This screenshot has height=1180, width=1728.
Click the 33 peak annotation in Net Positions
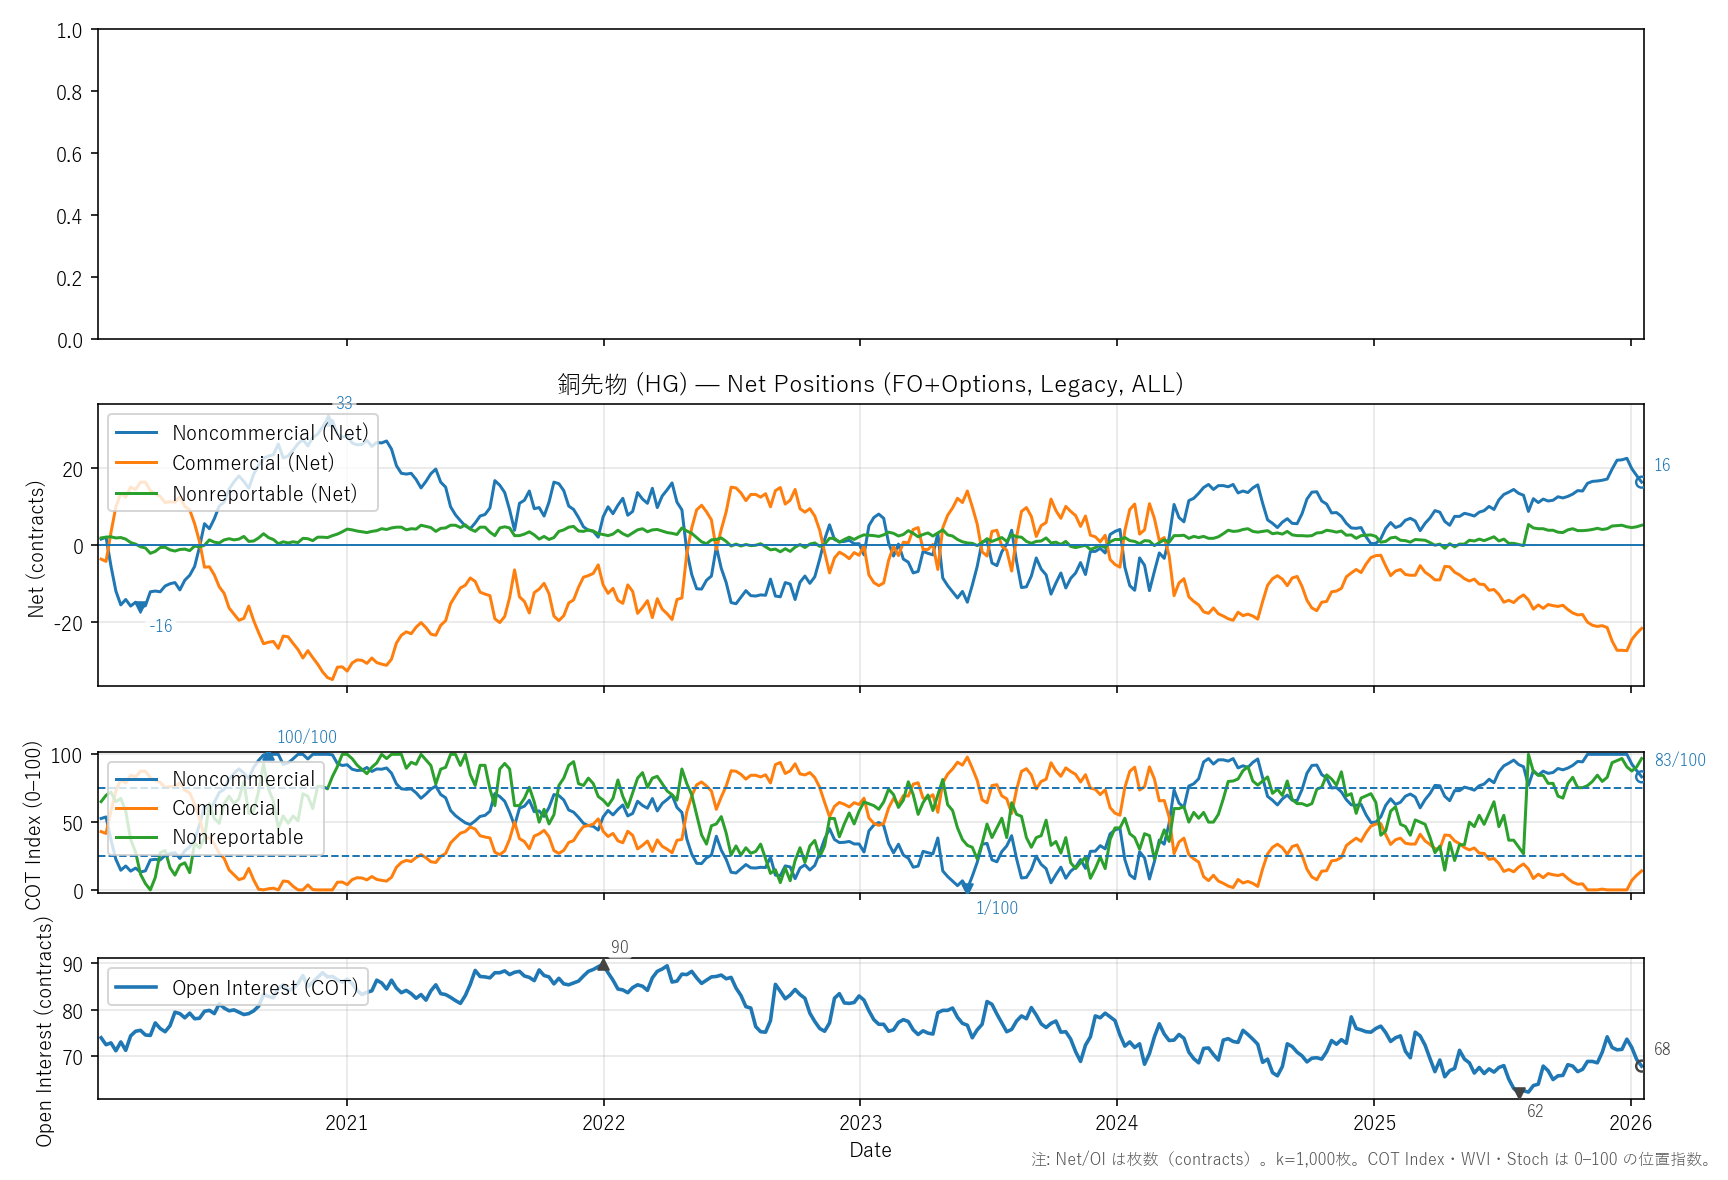(x=344, y=403)
